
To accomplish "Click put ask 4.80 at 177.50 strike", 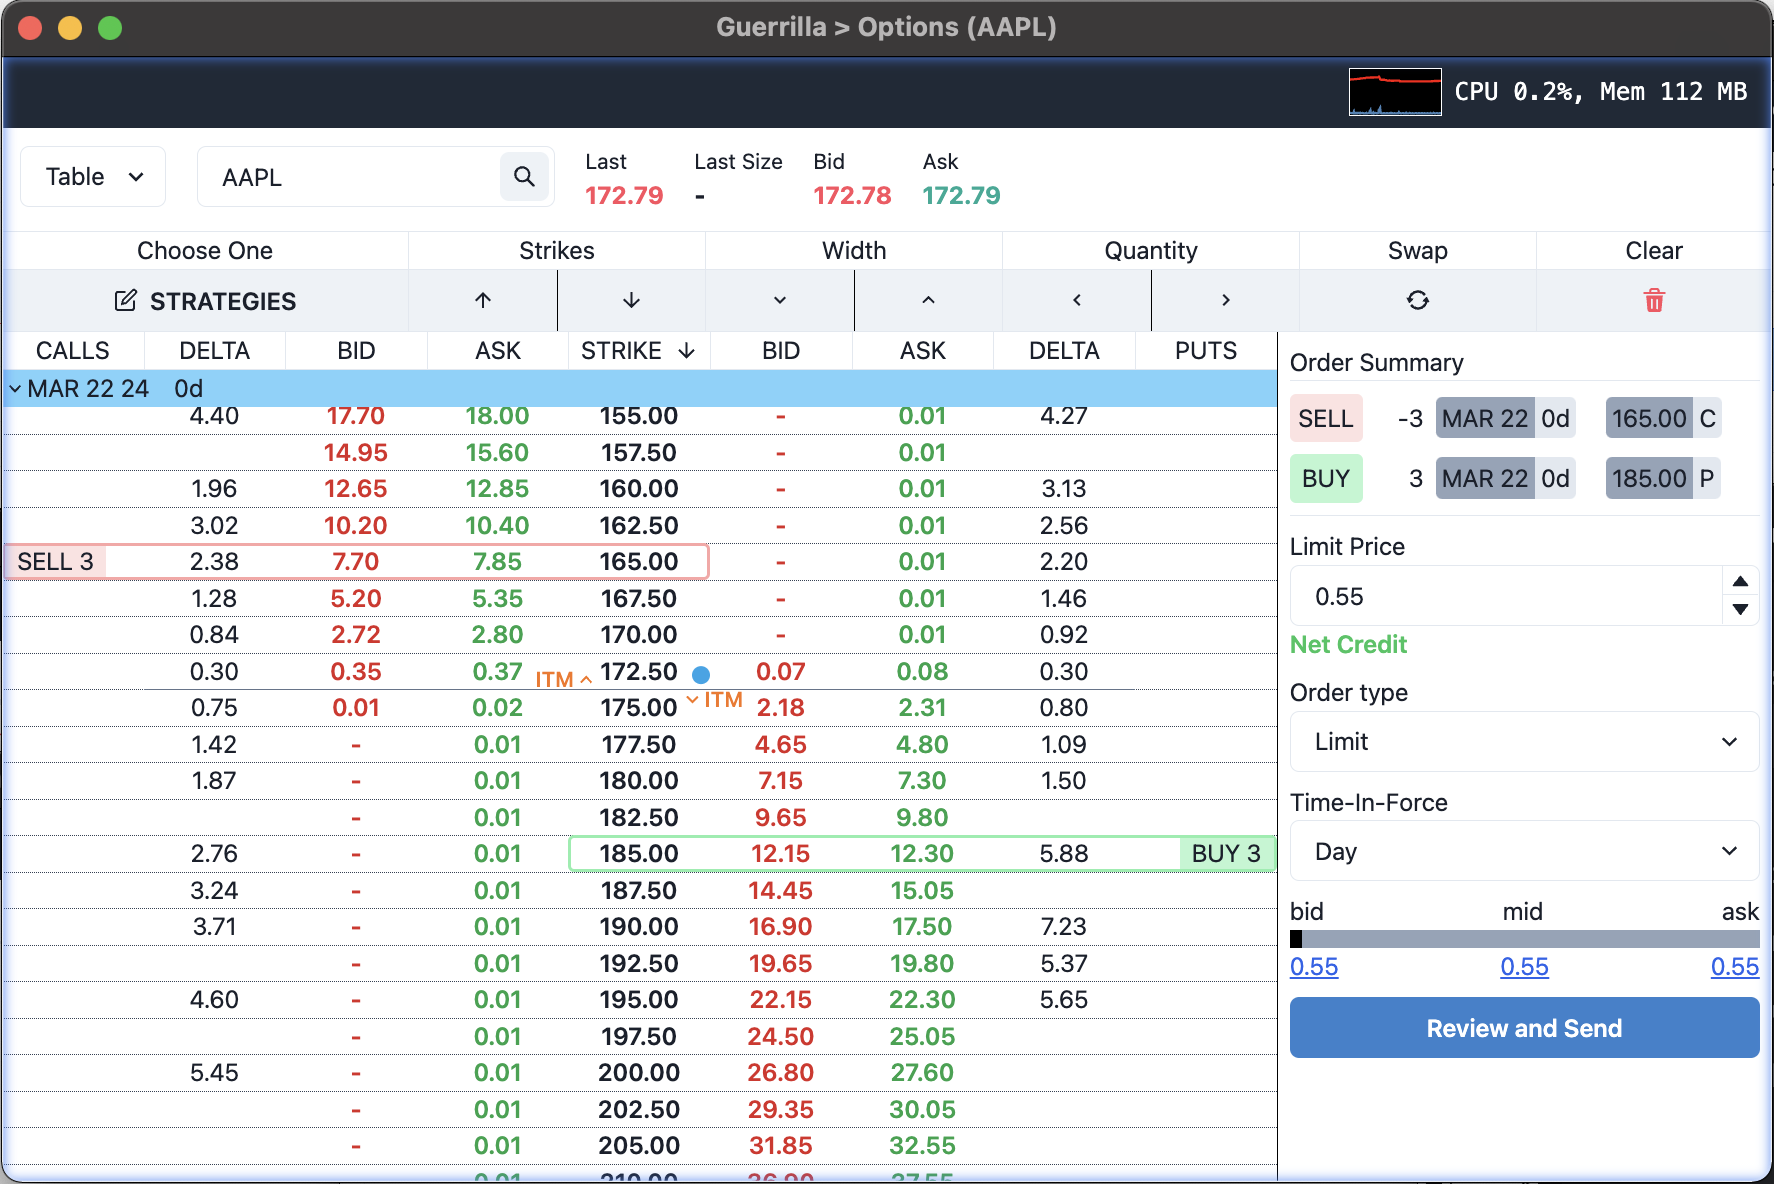I will pyautogui.click(x=922, y=745).
